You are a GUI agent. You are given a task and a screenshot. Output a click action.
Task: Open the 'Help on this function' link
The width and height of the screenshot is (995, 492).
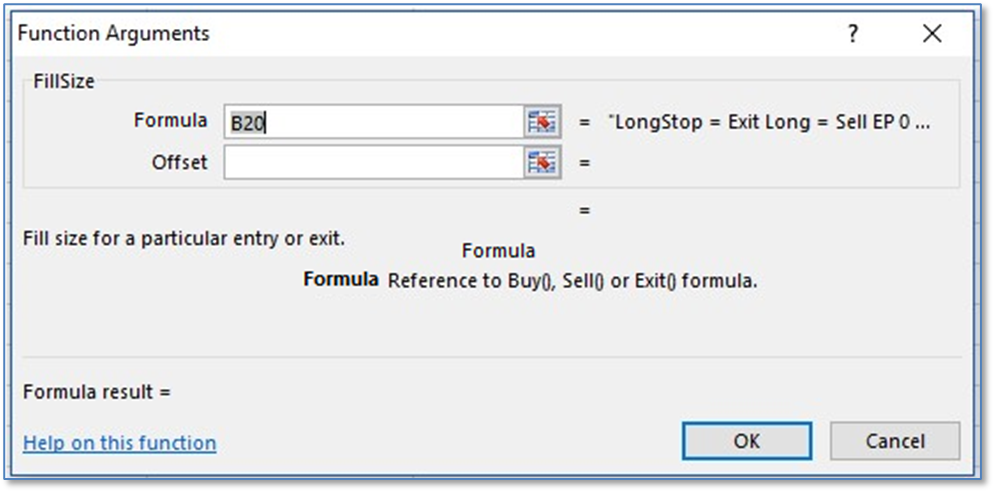[119, 443]
